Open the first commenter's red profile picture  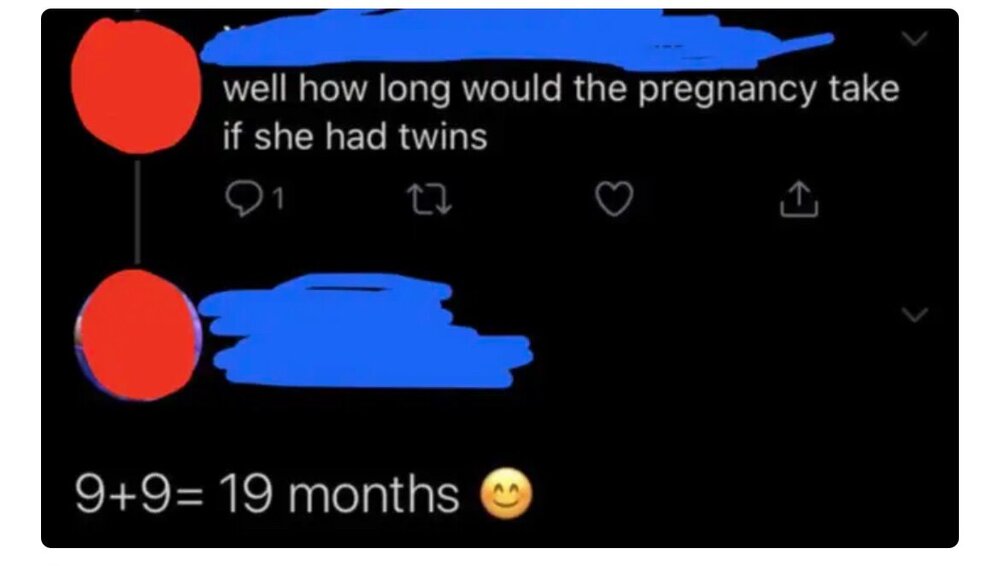pos(135,86)
